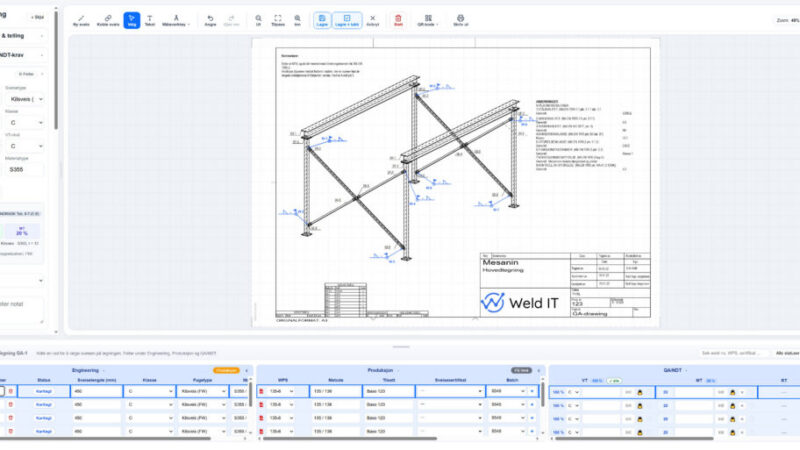Click the Kartlagt status in first row
The width and height of the screenshot is (800, 450).
44,391
